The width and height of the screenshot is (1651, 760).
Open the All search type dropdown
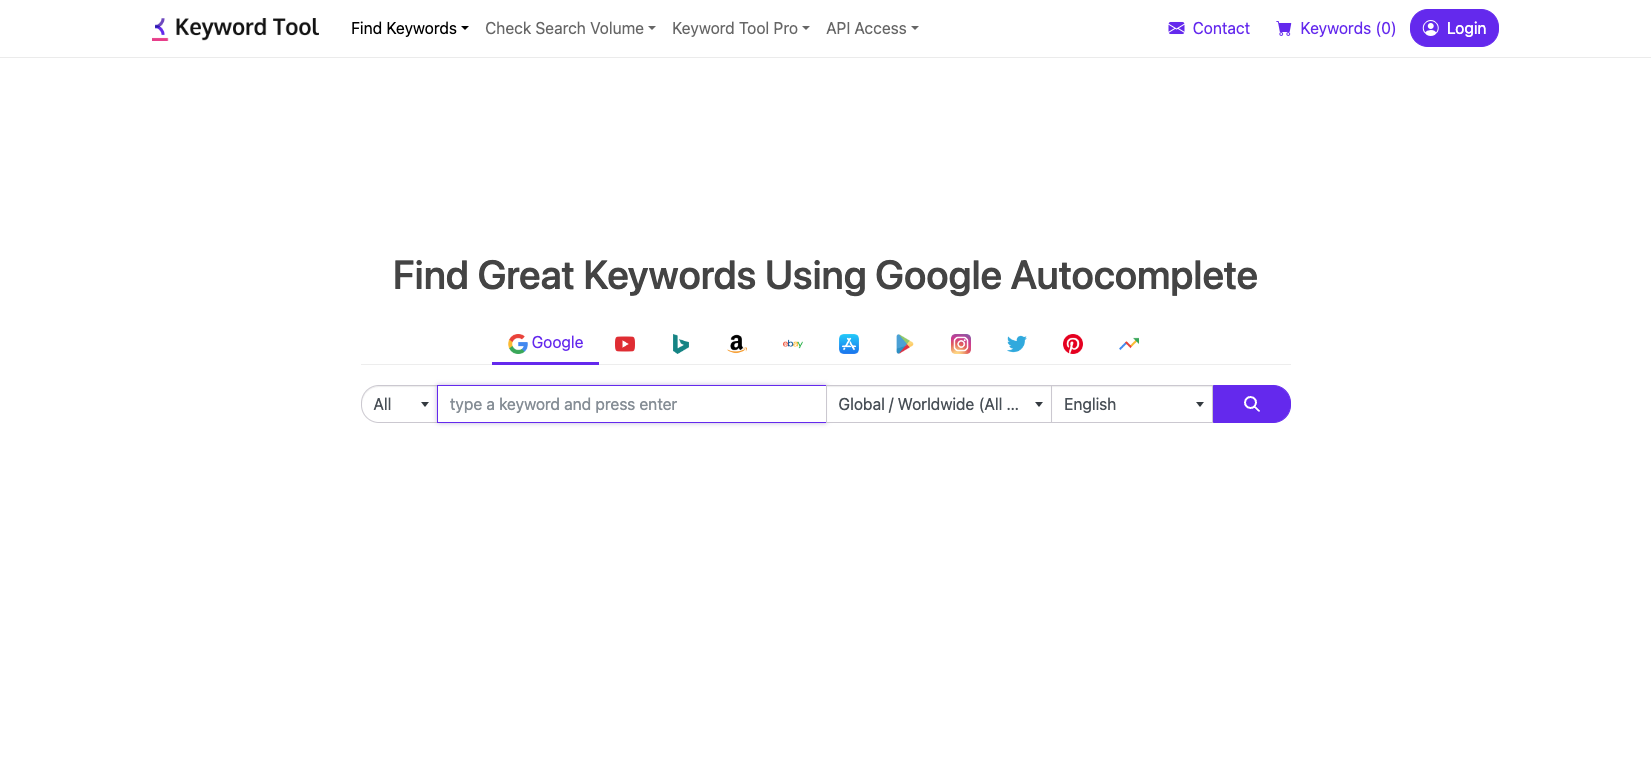[x=399, y=404]
